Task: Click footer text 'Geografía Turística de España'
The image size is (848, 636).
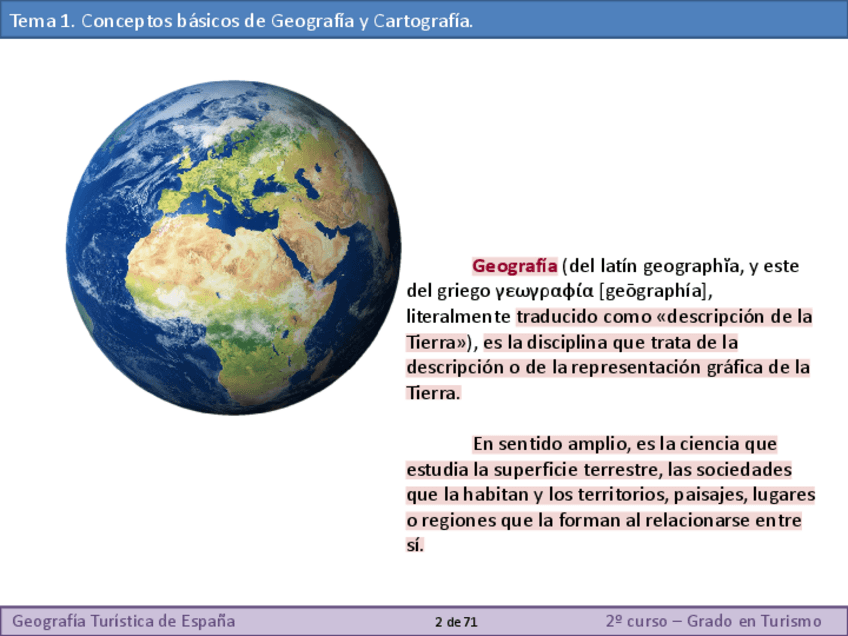Action: pos(124,621)
